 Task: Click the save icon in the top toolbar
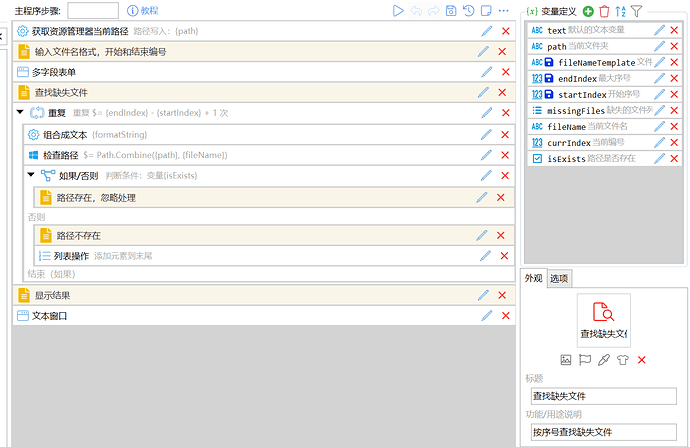[452, 10]
